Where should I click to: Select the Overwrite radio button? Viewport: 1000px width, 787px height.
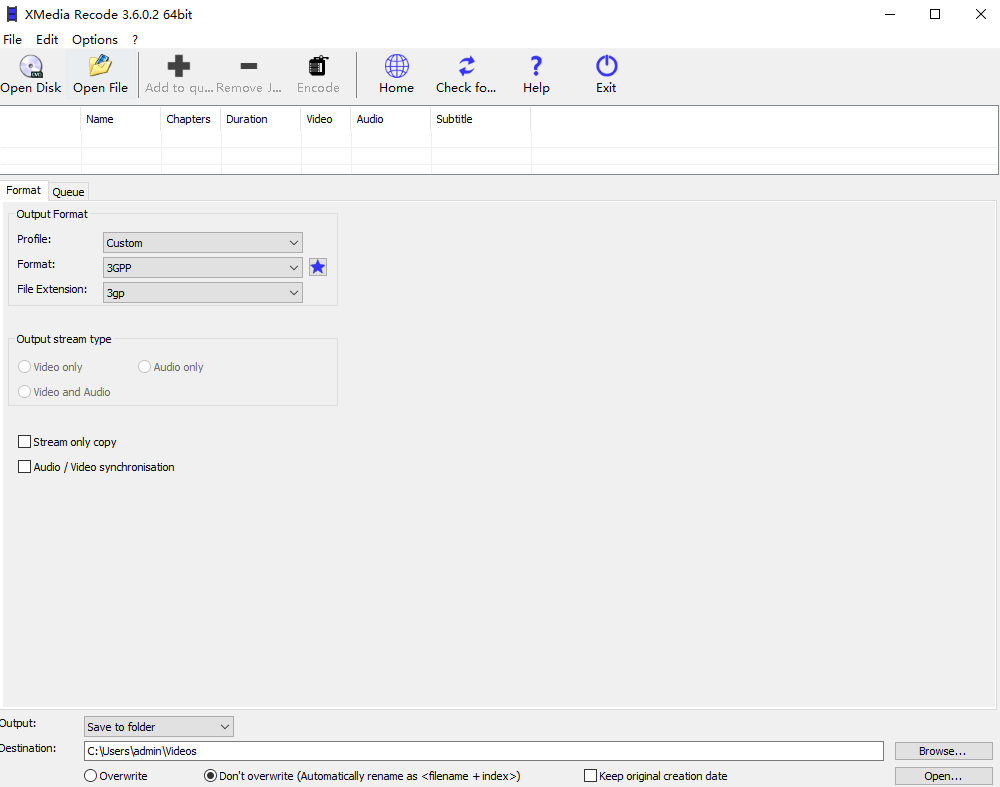[90, 775]
